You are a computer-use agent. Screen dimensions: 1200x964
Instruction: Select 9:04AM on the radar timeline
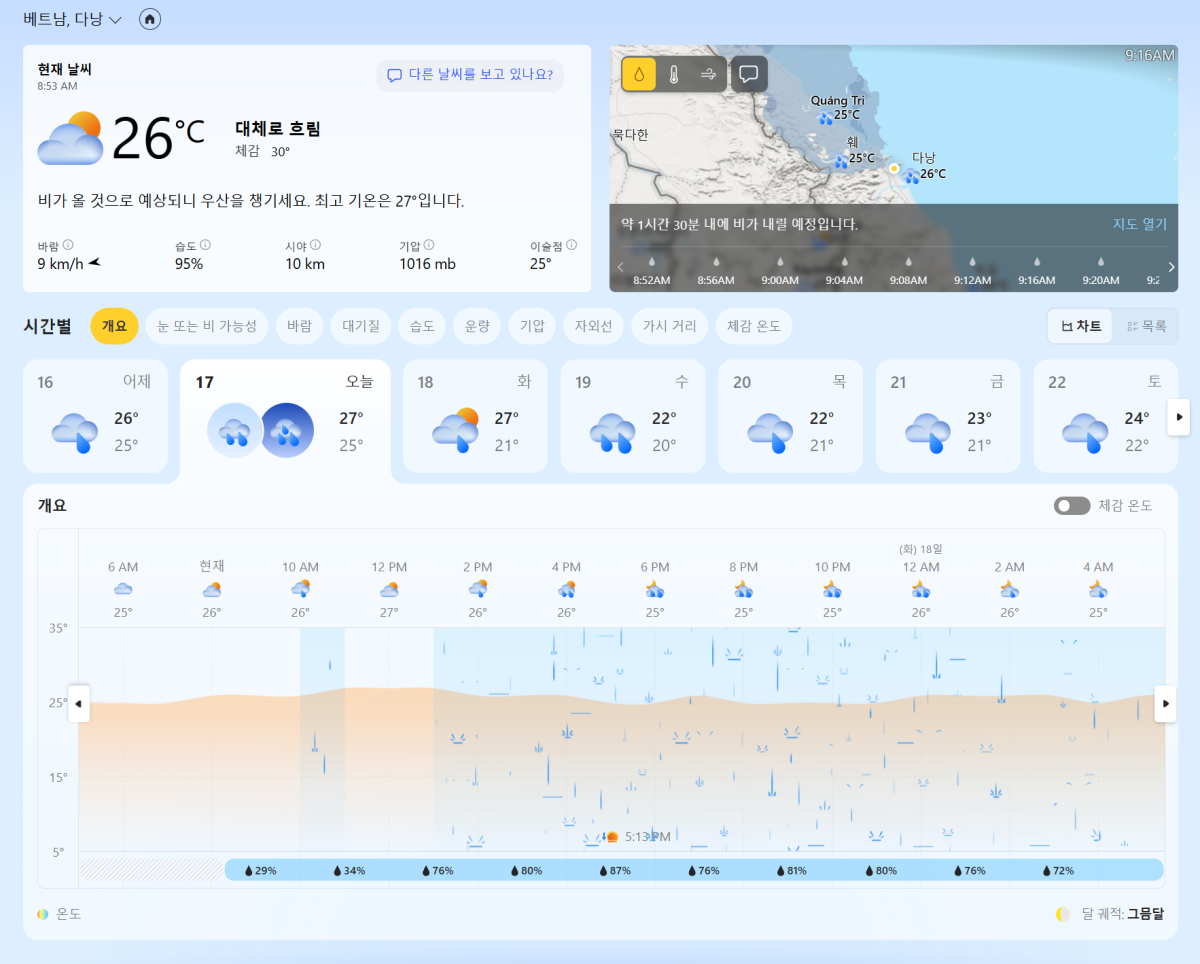(845, 272)
